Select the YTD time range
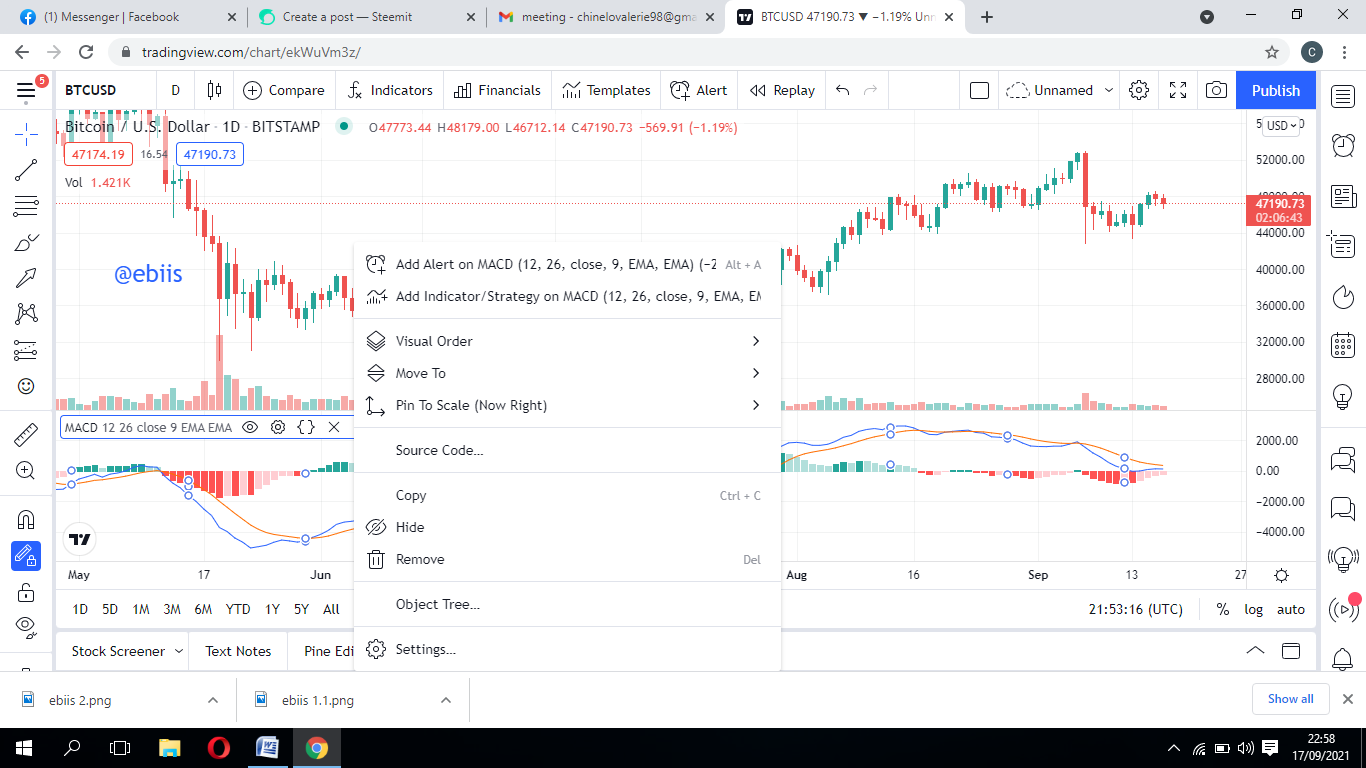This screenshot has width=1366, height=768. (x=238, y=609)
